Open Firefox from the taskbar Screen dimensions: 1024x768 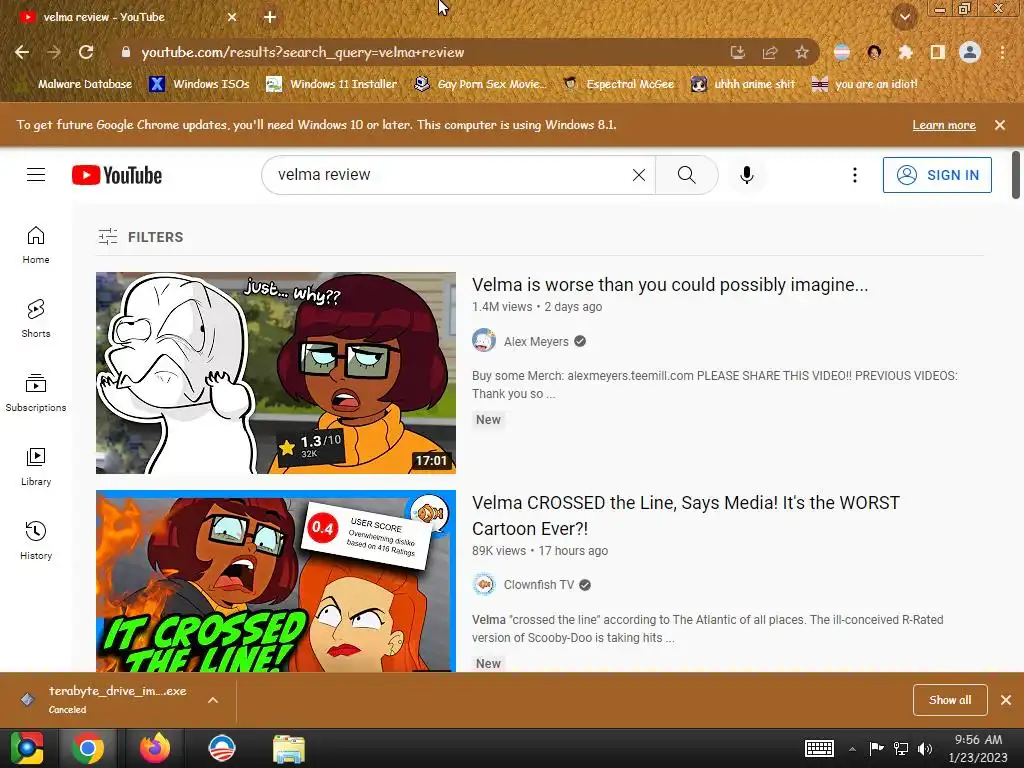click(x=155, y=748)
